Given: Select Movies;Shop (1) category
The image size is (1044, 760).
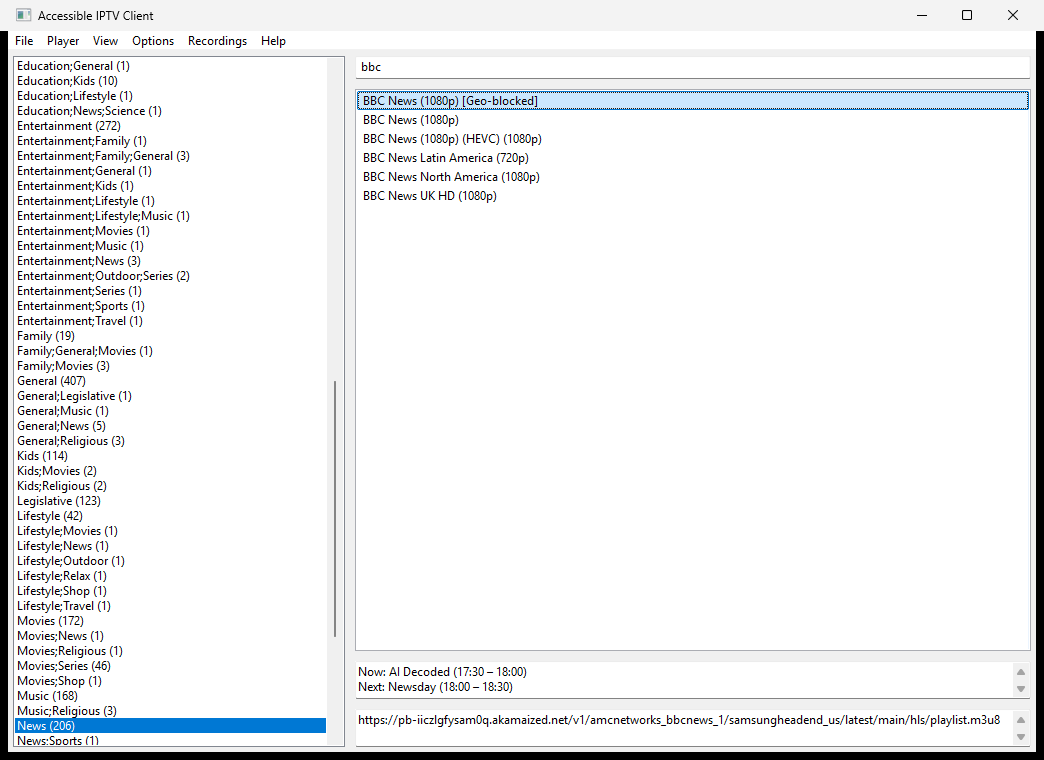Looking at the screenshot, I should [x=170, y=681].
